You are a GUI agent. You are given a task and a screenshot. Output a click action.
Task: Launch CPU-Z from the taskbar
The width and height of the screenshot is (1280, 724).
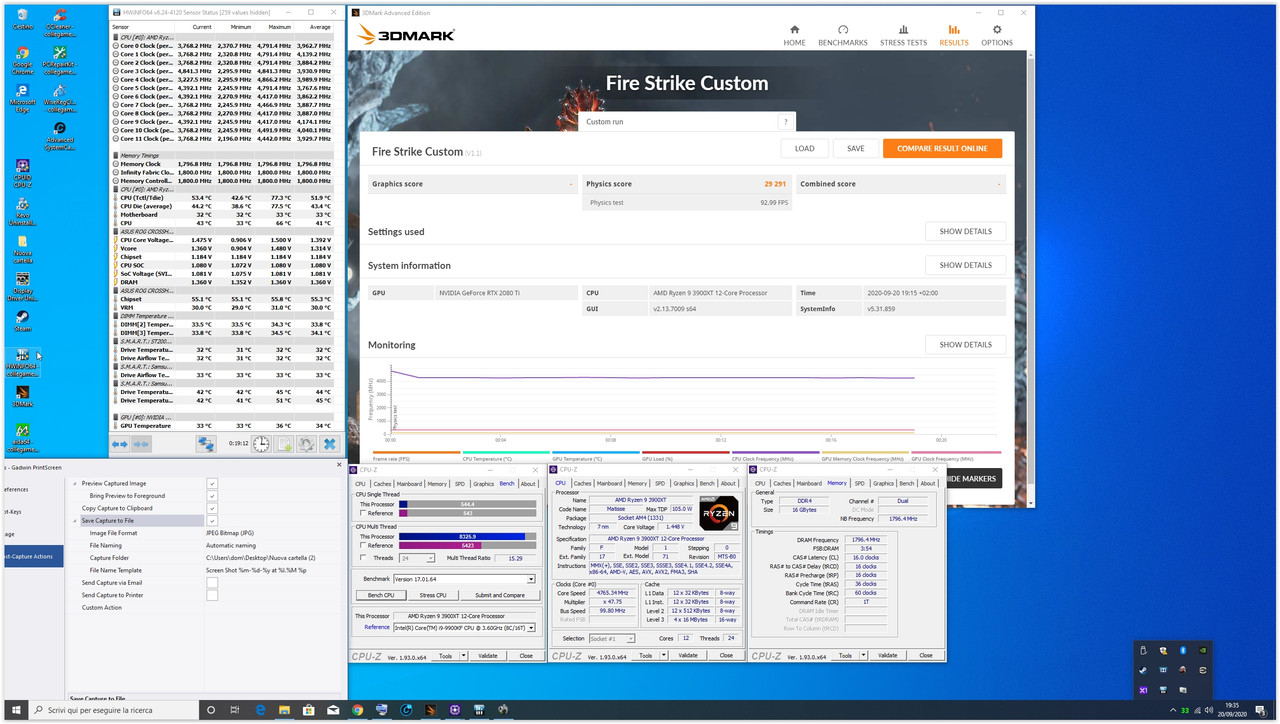(455, 710)
